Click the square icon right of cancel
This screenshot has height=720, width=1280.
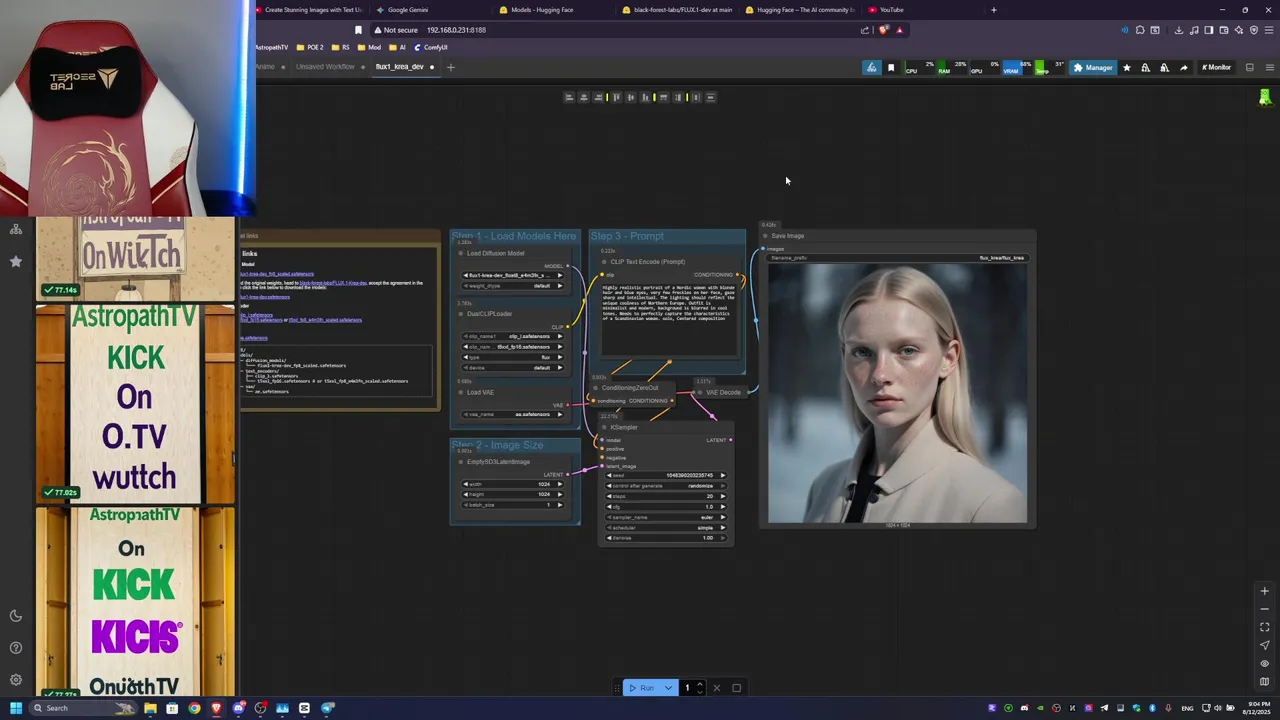coord(737,688)
